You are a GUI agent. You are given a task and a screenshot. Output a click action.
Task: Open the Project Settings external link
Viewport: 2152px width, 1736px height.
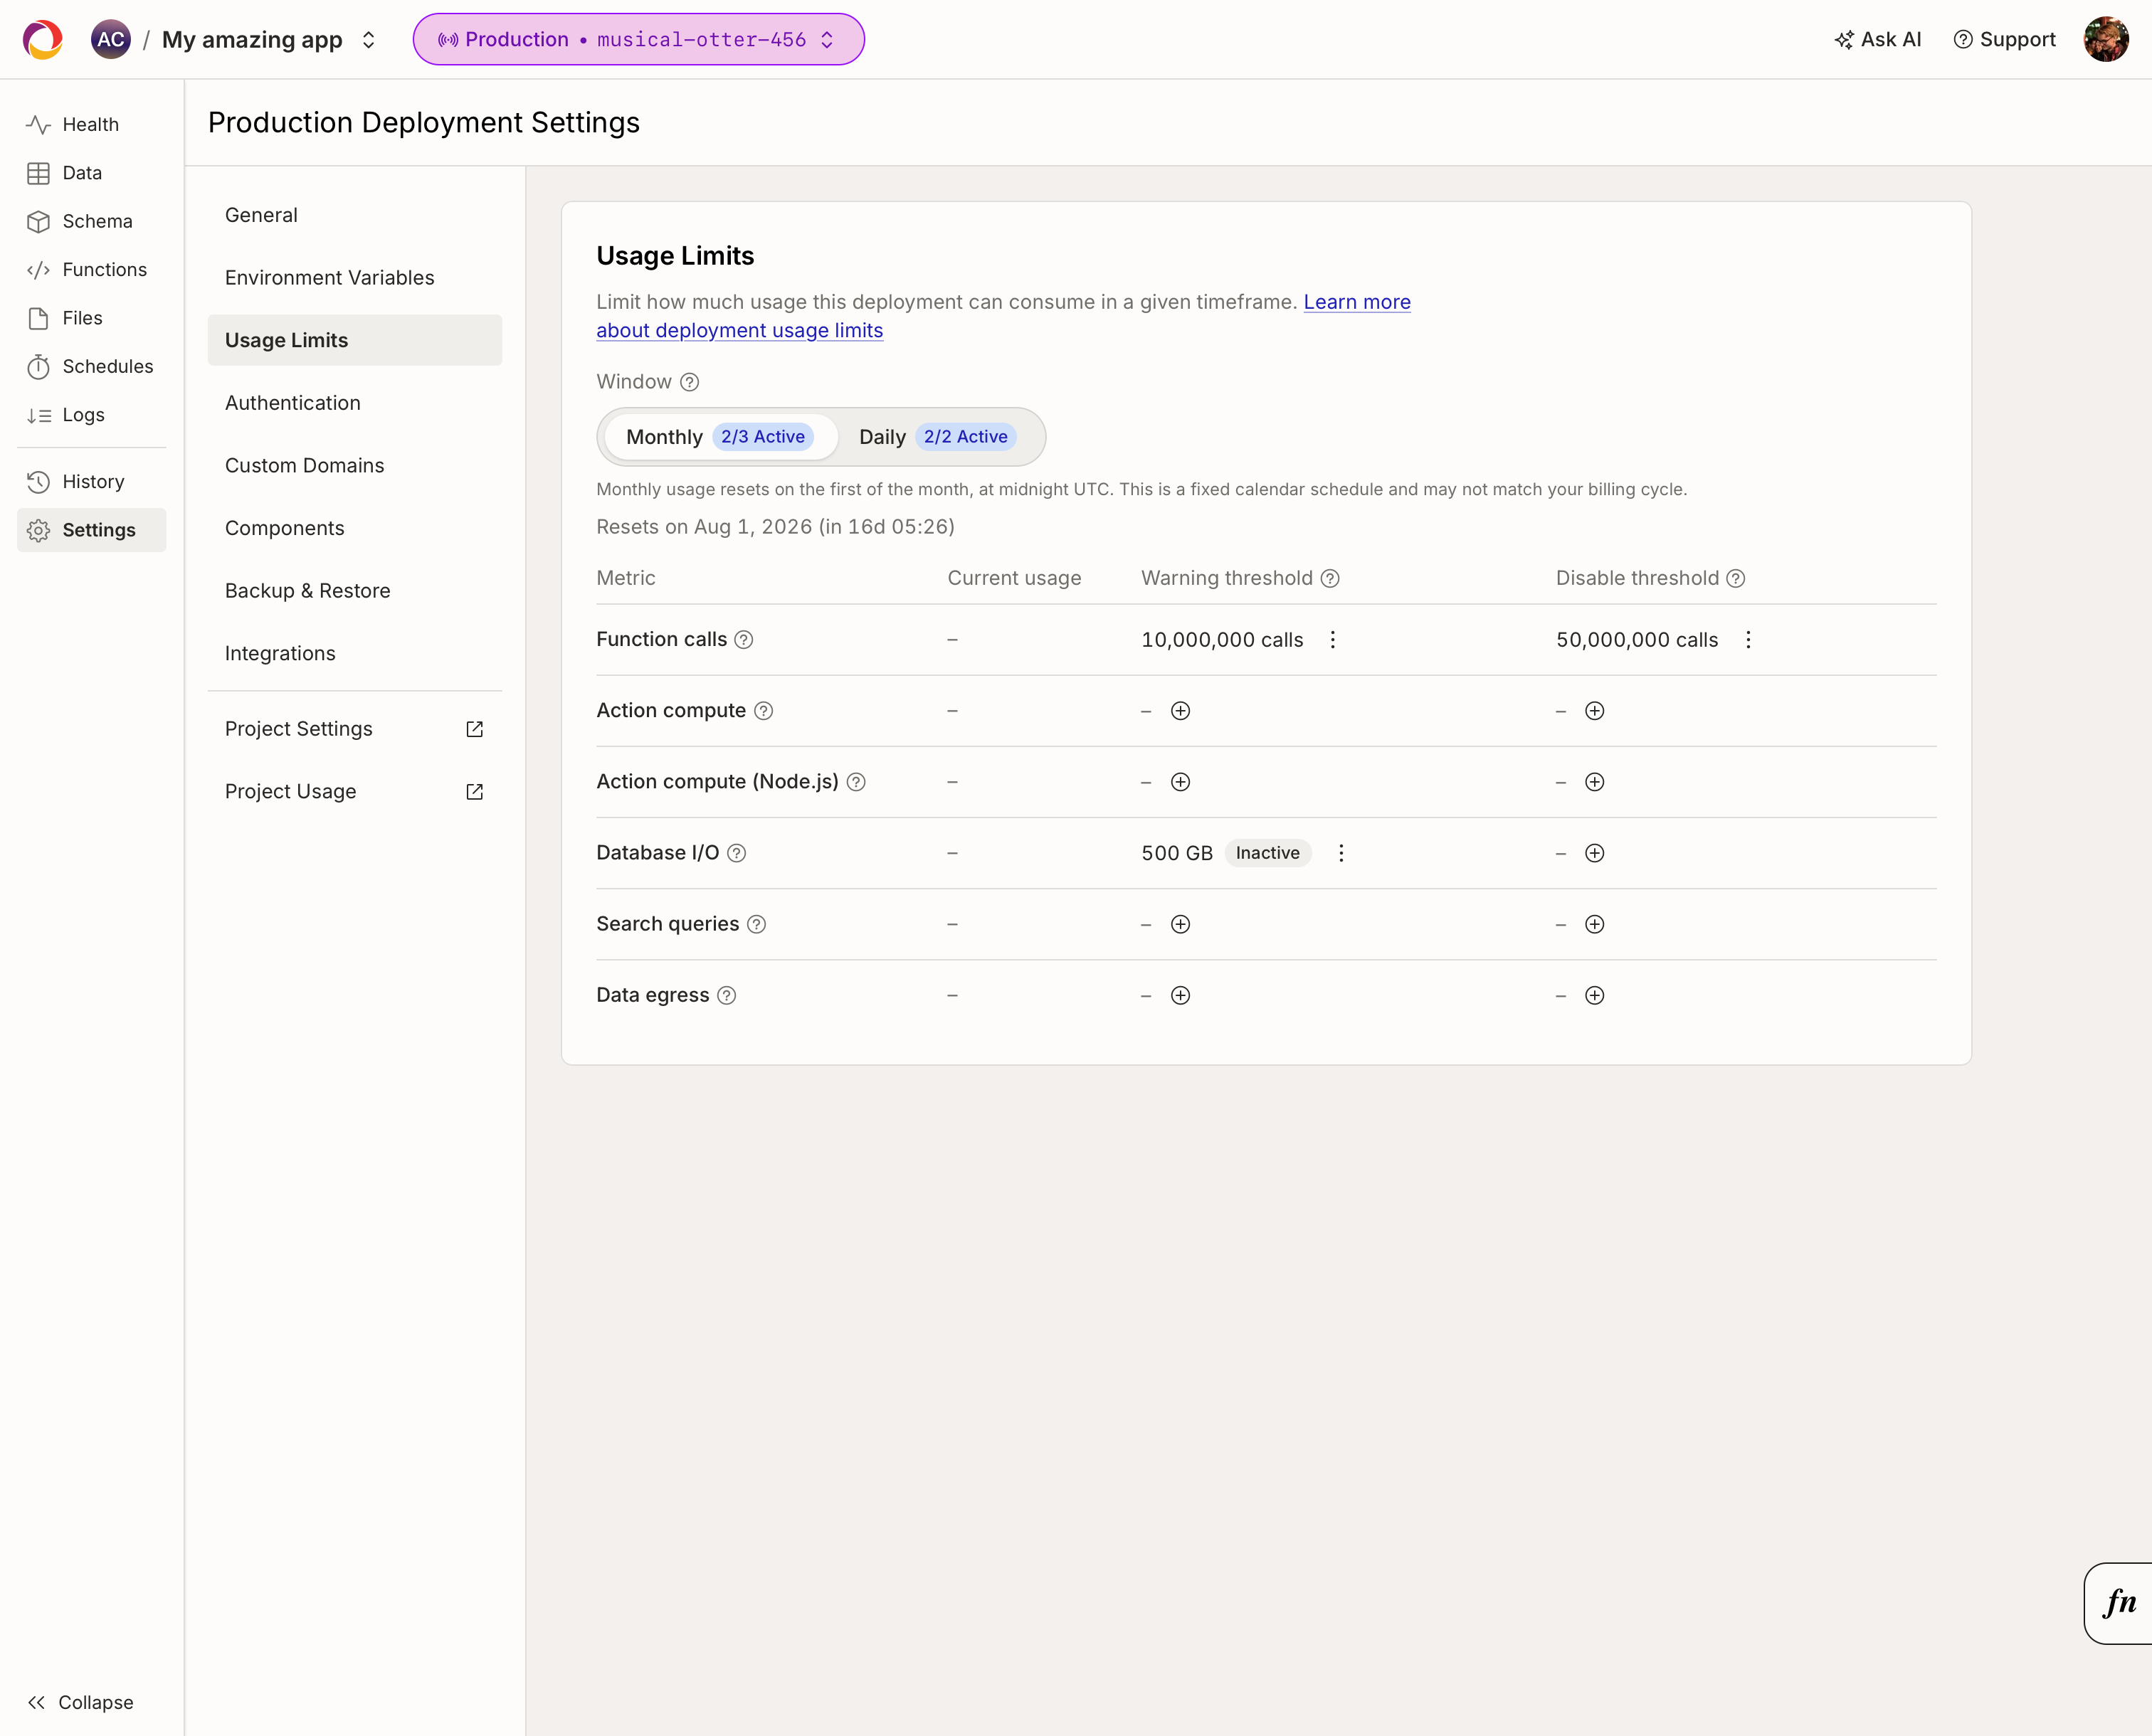pos(354,729)
